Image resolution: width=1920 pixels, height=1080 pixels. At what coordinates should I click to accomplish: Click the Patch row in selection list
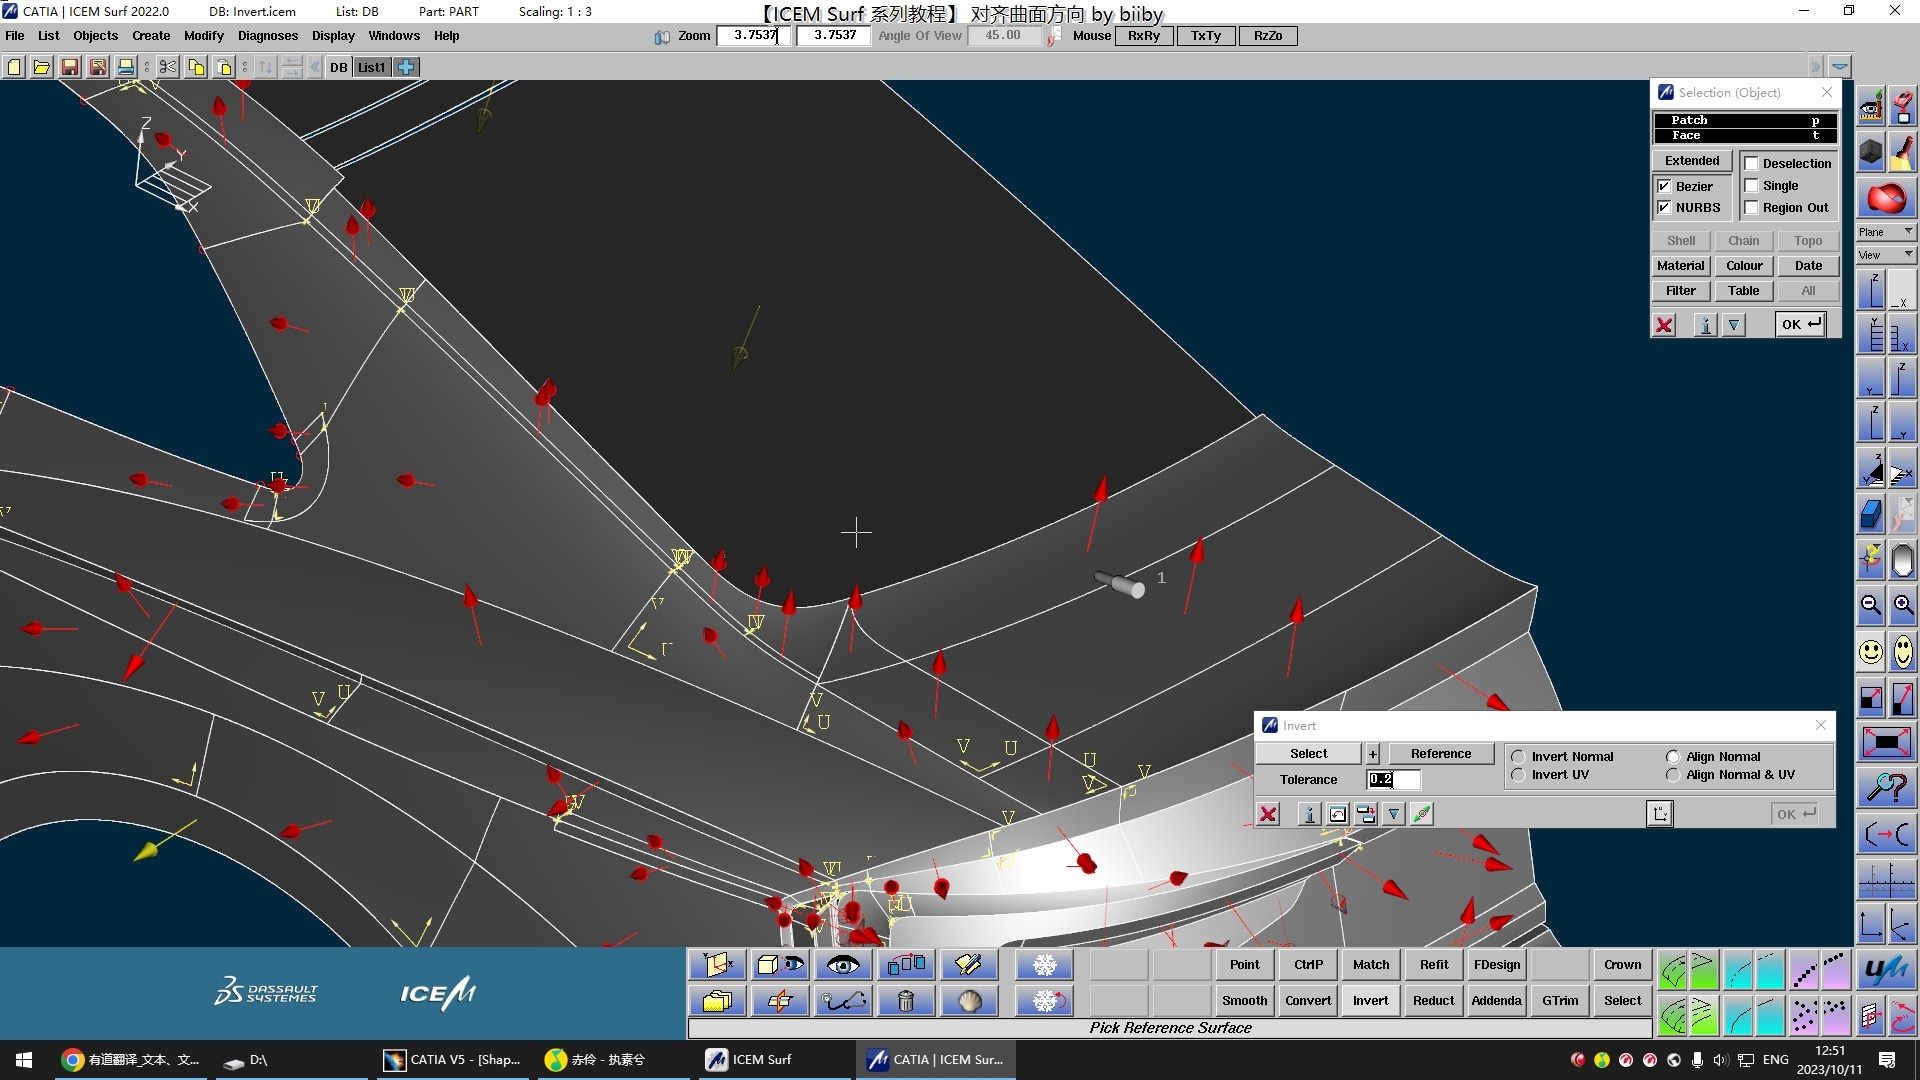click(1745, 120)
